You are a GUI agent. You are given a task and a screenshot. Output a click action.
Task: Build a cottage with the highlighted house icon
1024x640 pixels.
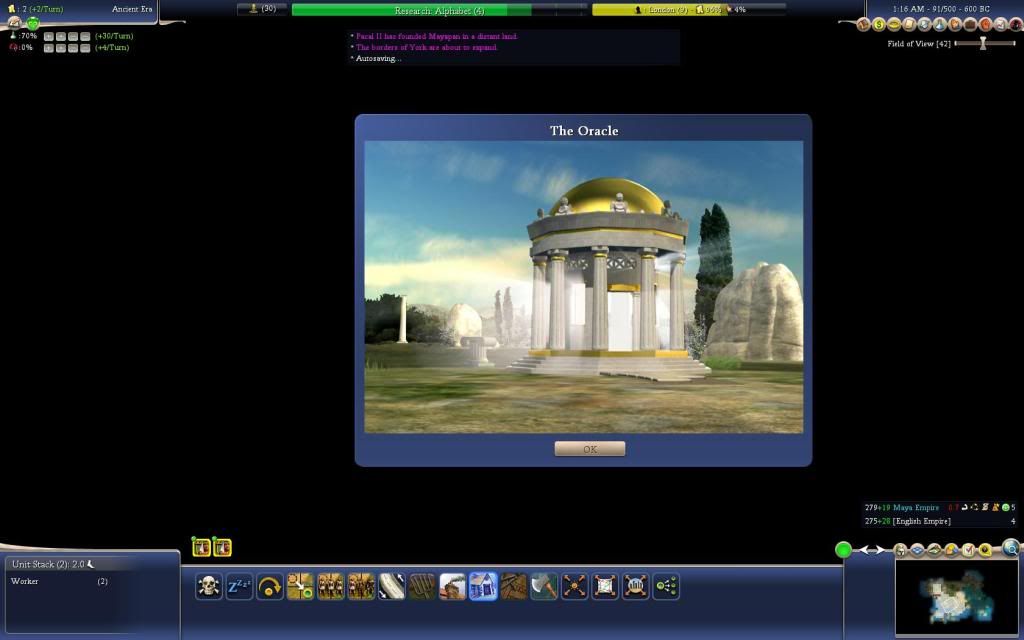(x=483, y=586)
